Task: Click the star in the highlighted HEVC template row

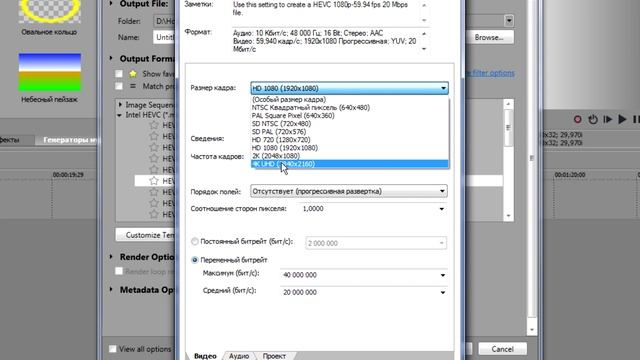Action: 153,180
